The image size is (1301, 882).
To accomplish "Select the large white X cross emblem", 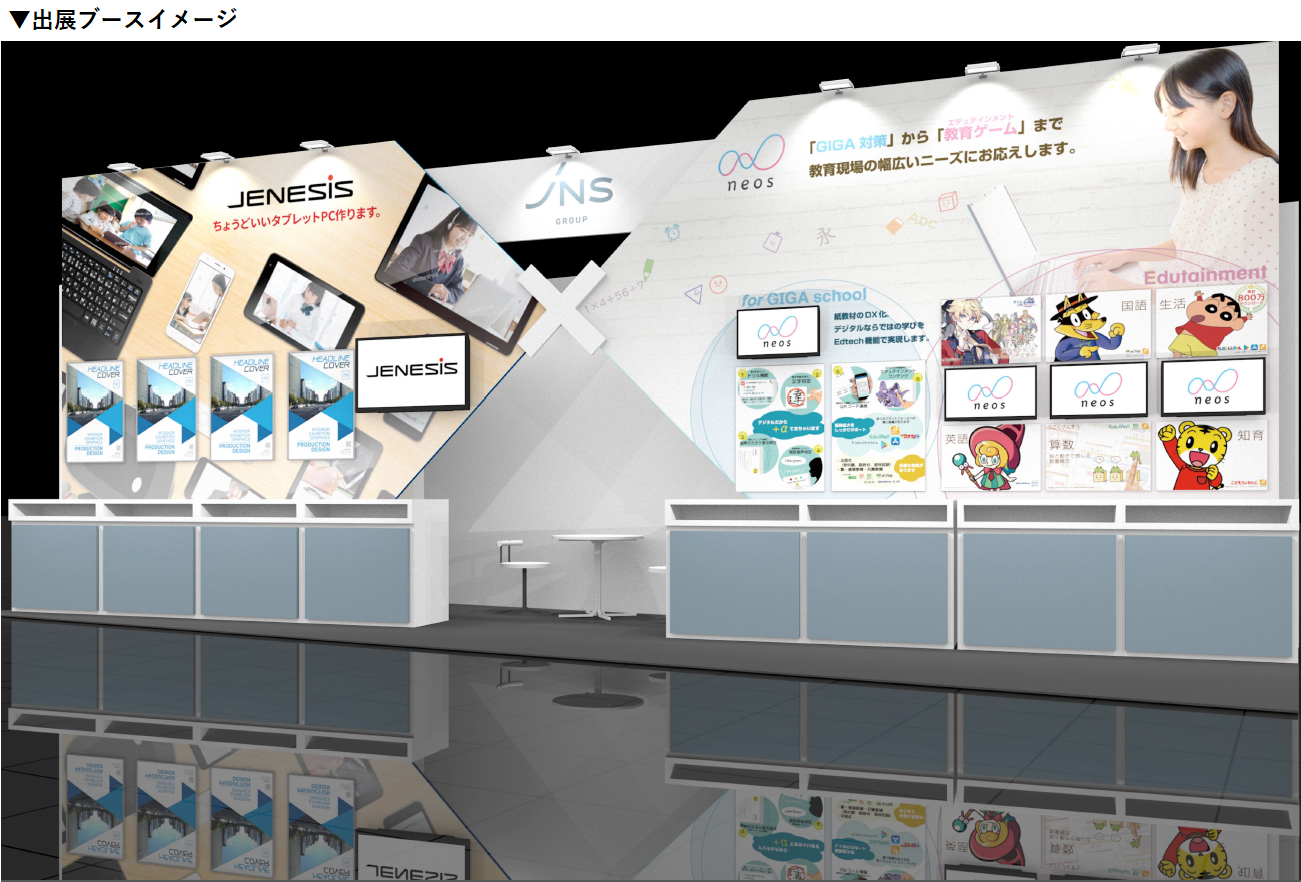I will 562,308.
